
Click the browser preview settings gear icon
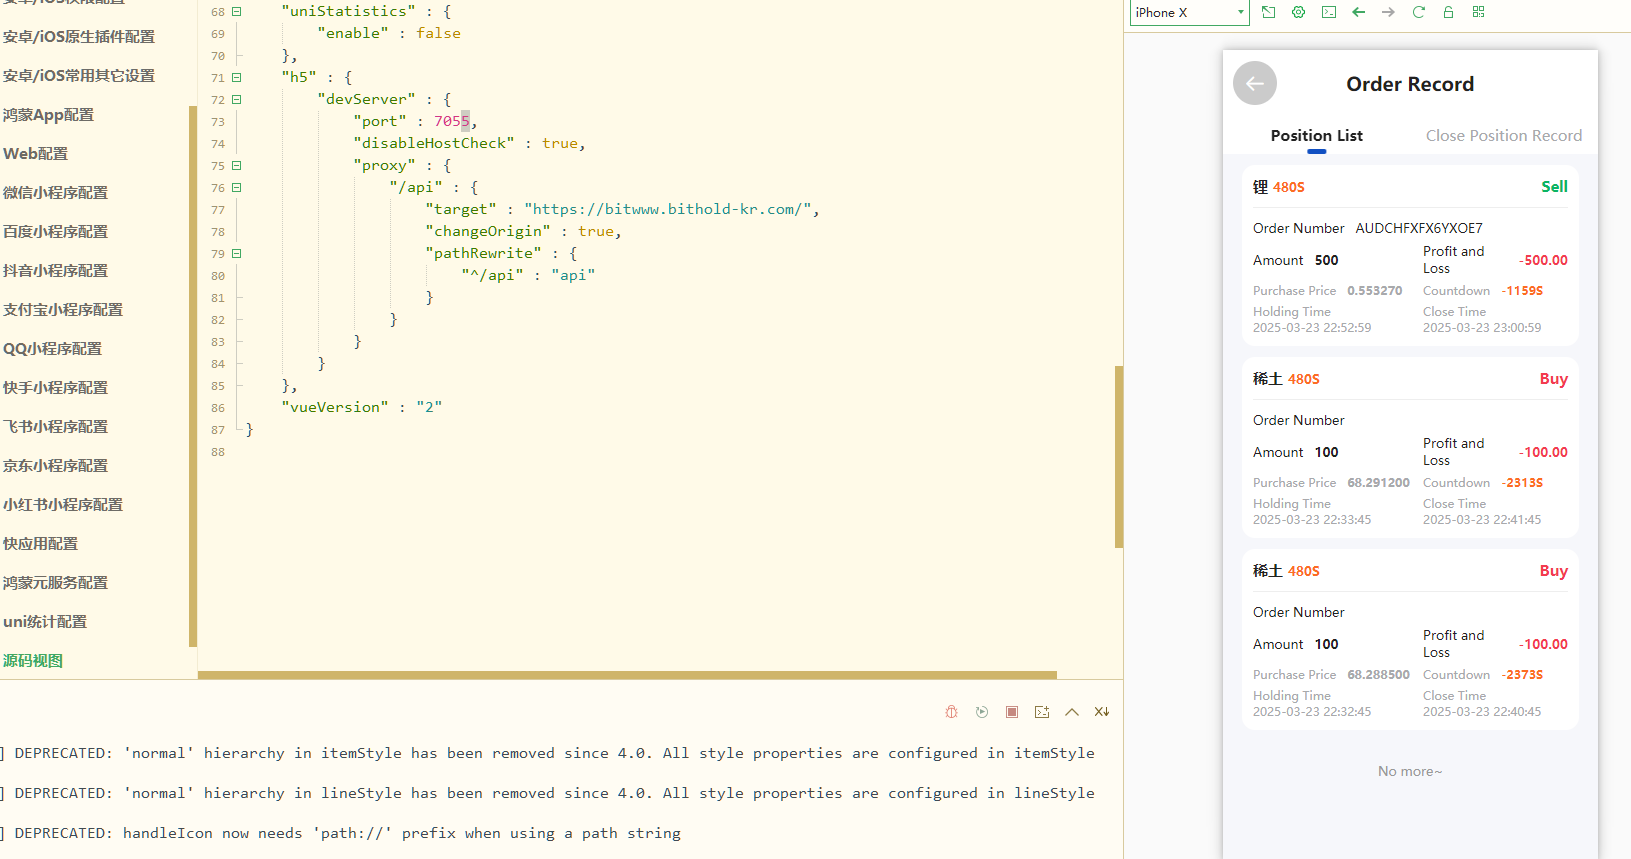[x=1298, y=12]
